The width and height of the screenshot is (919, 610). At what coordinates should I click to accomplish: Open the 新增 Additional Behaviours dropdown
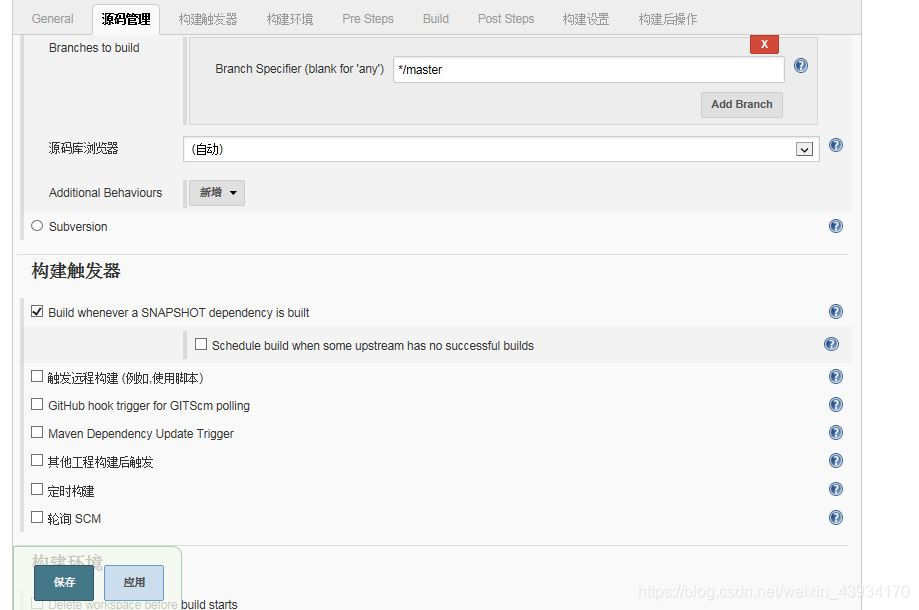point(217,193)
